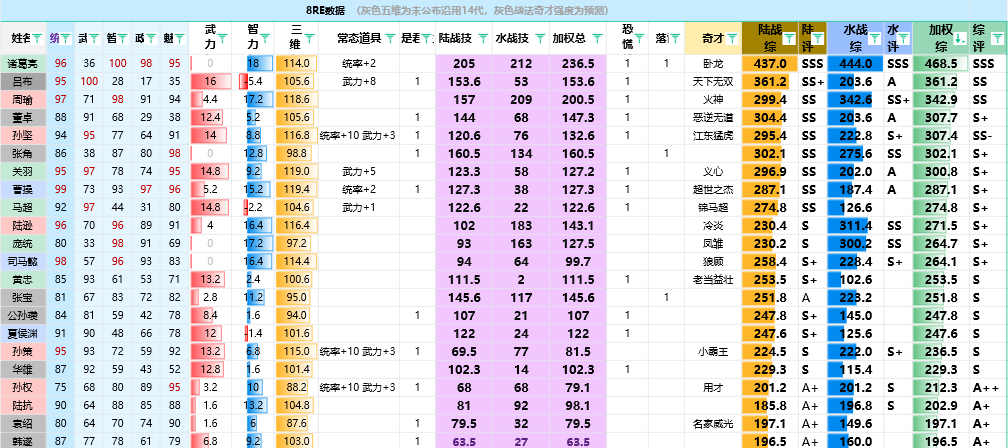This screenshot has width=1008, height=448.
Task: Open the 智力 column filter button
Action: (x=266, y=39)
